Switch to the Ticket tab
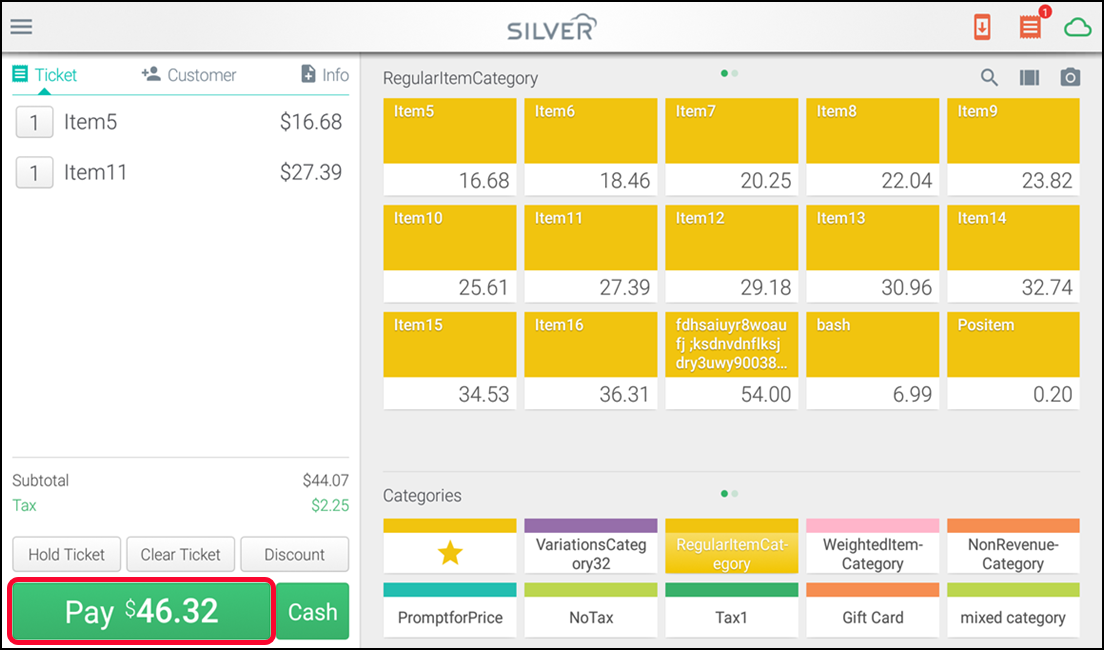The height and width of the screenshot is (650, 1104). coord(44,75)
